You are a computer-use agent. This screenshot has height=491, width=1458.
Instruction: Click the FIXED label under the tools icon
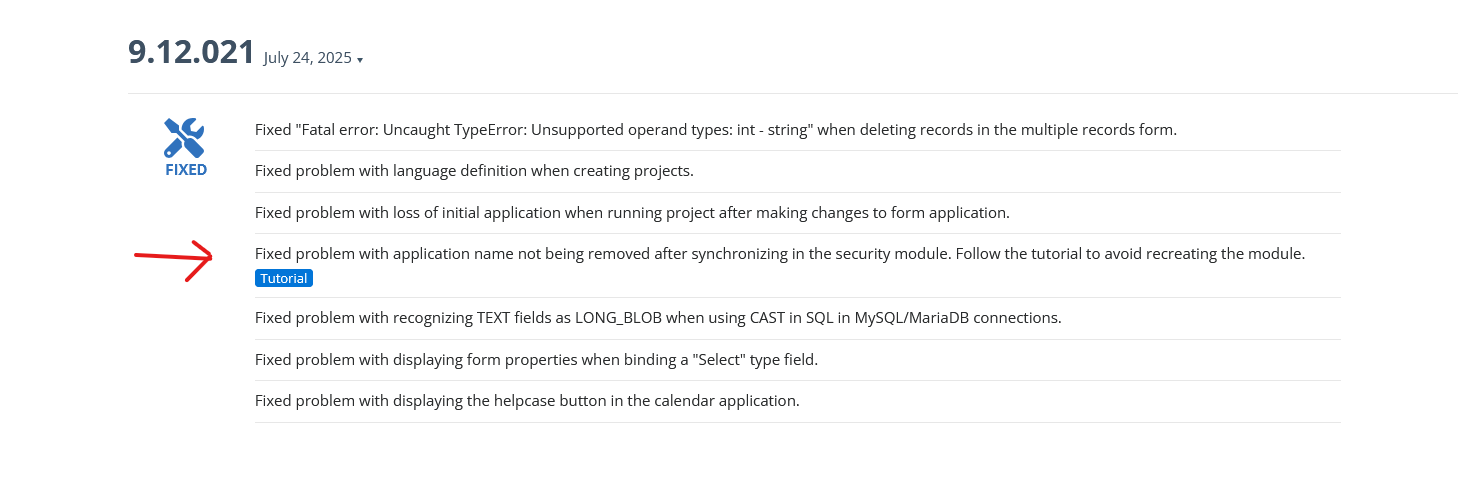tap(186, 170)
